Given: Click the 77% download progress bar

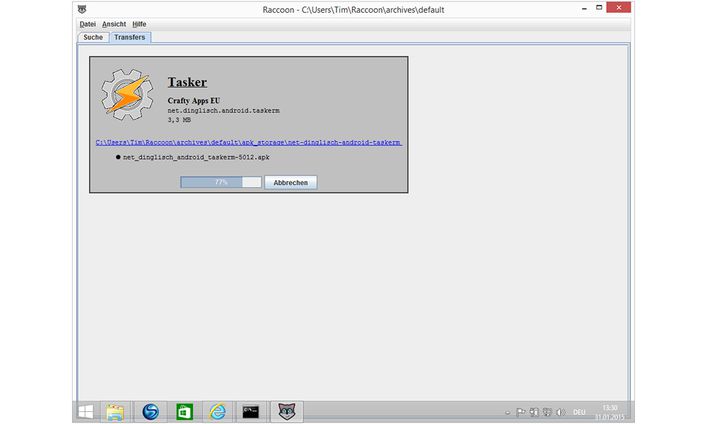Looking at the screenshot, I should point(221,182).
